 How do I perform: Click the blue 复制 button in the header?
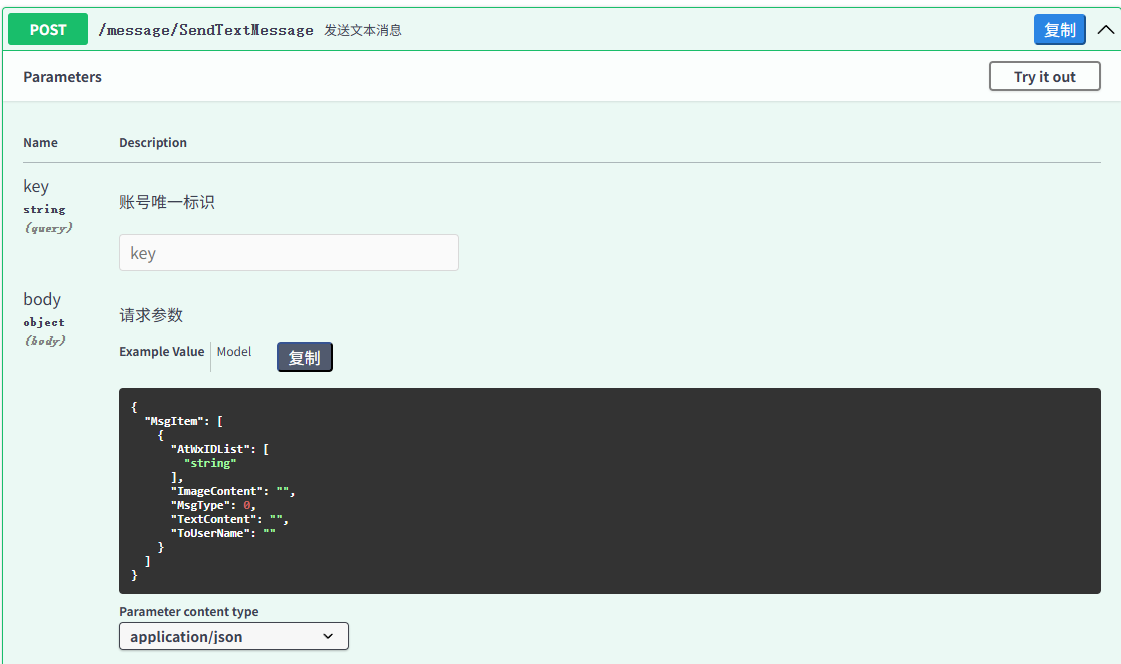pyautogui.click(x=1060, y=29)
